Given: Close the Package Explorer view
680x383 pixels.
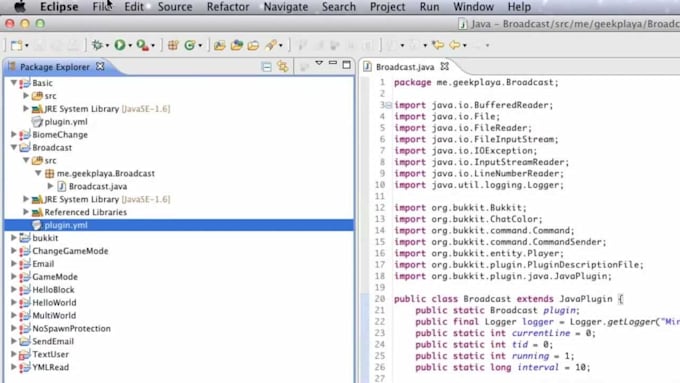Looking at the screenshot, I should click(x=100, y=66).
